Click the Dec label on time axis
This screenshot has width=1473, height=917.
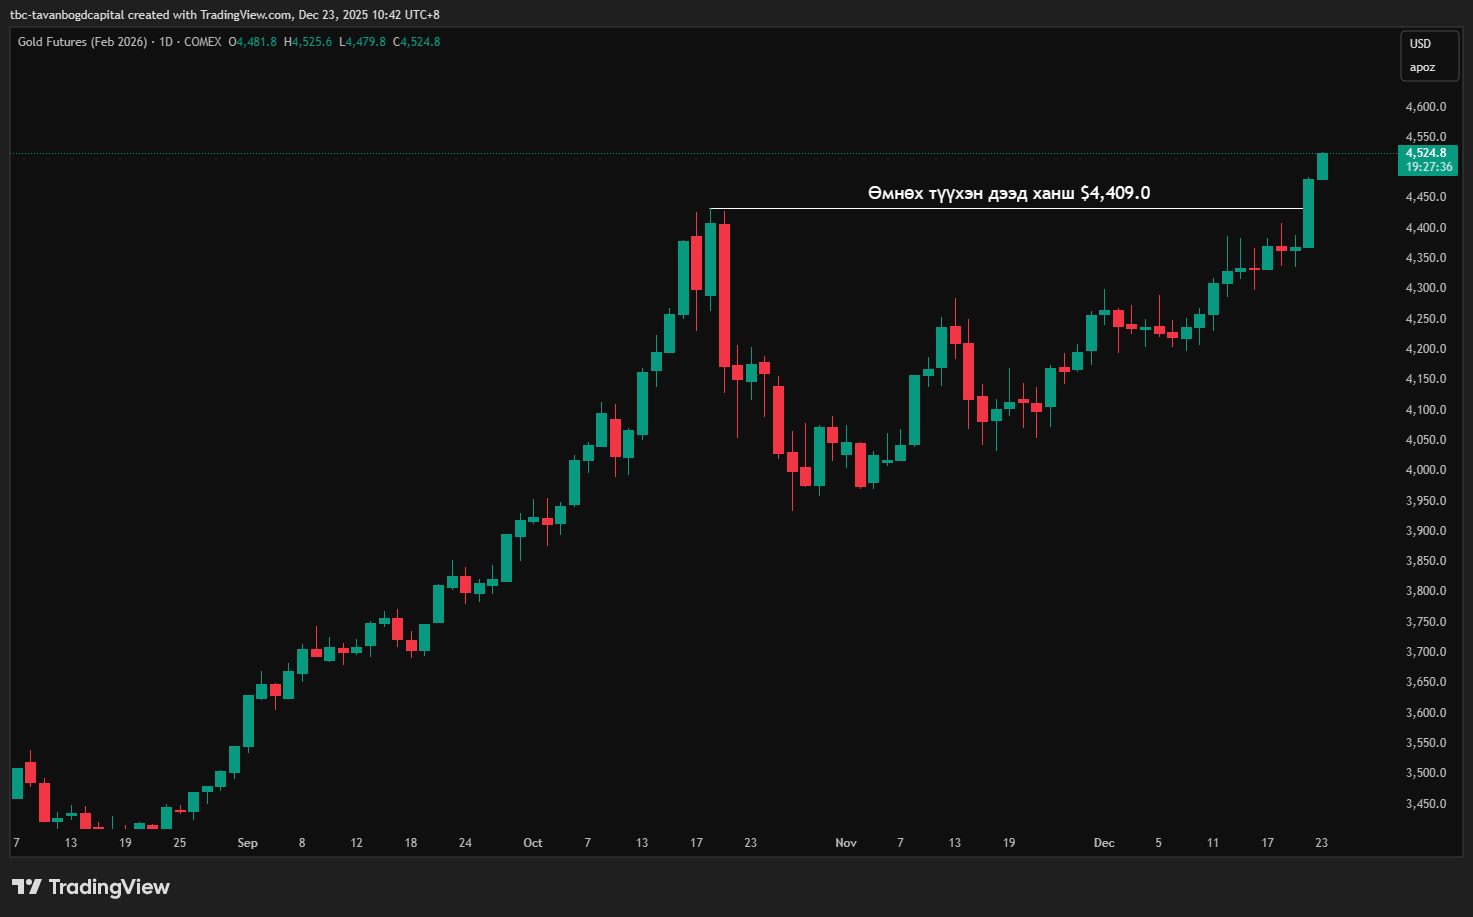pyautogui.click(x=1104, y=843)
